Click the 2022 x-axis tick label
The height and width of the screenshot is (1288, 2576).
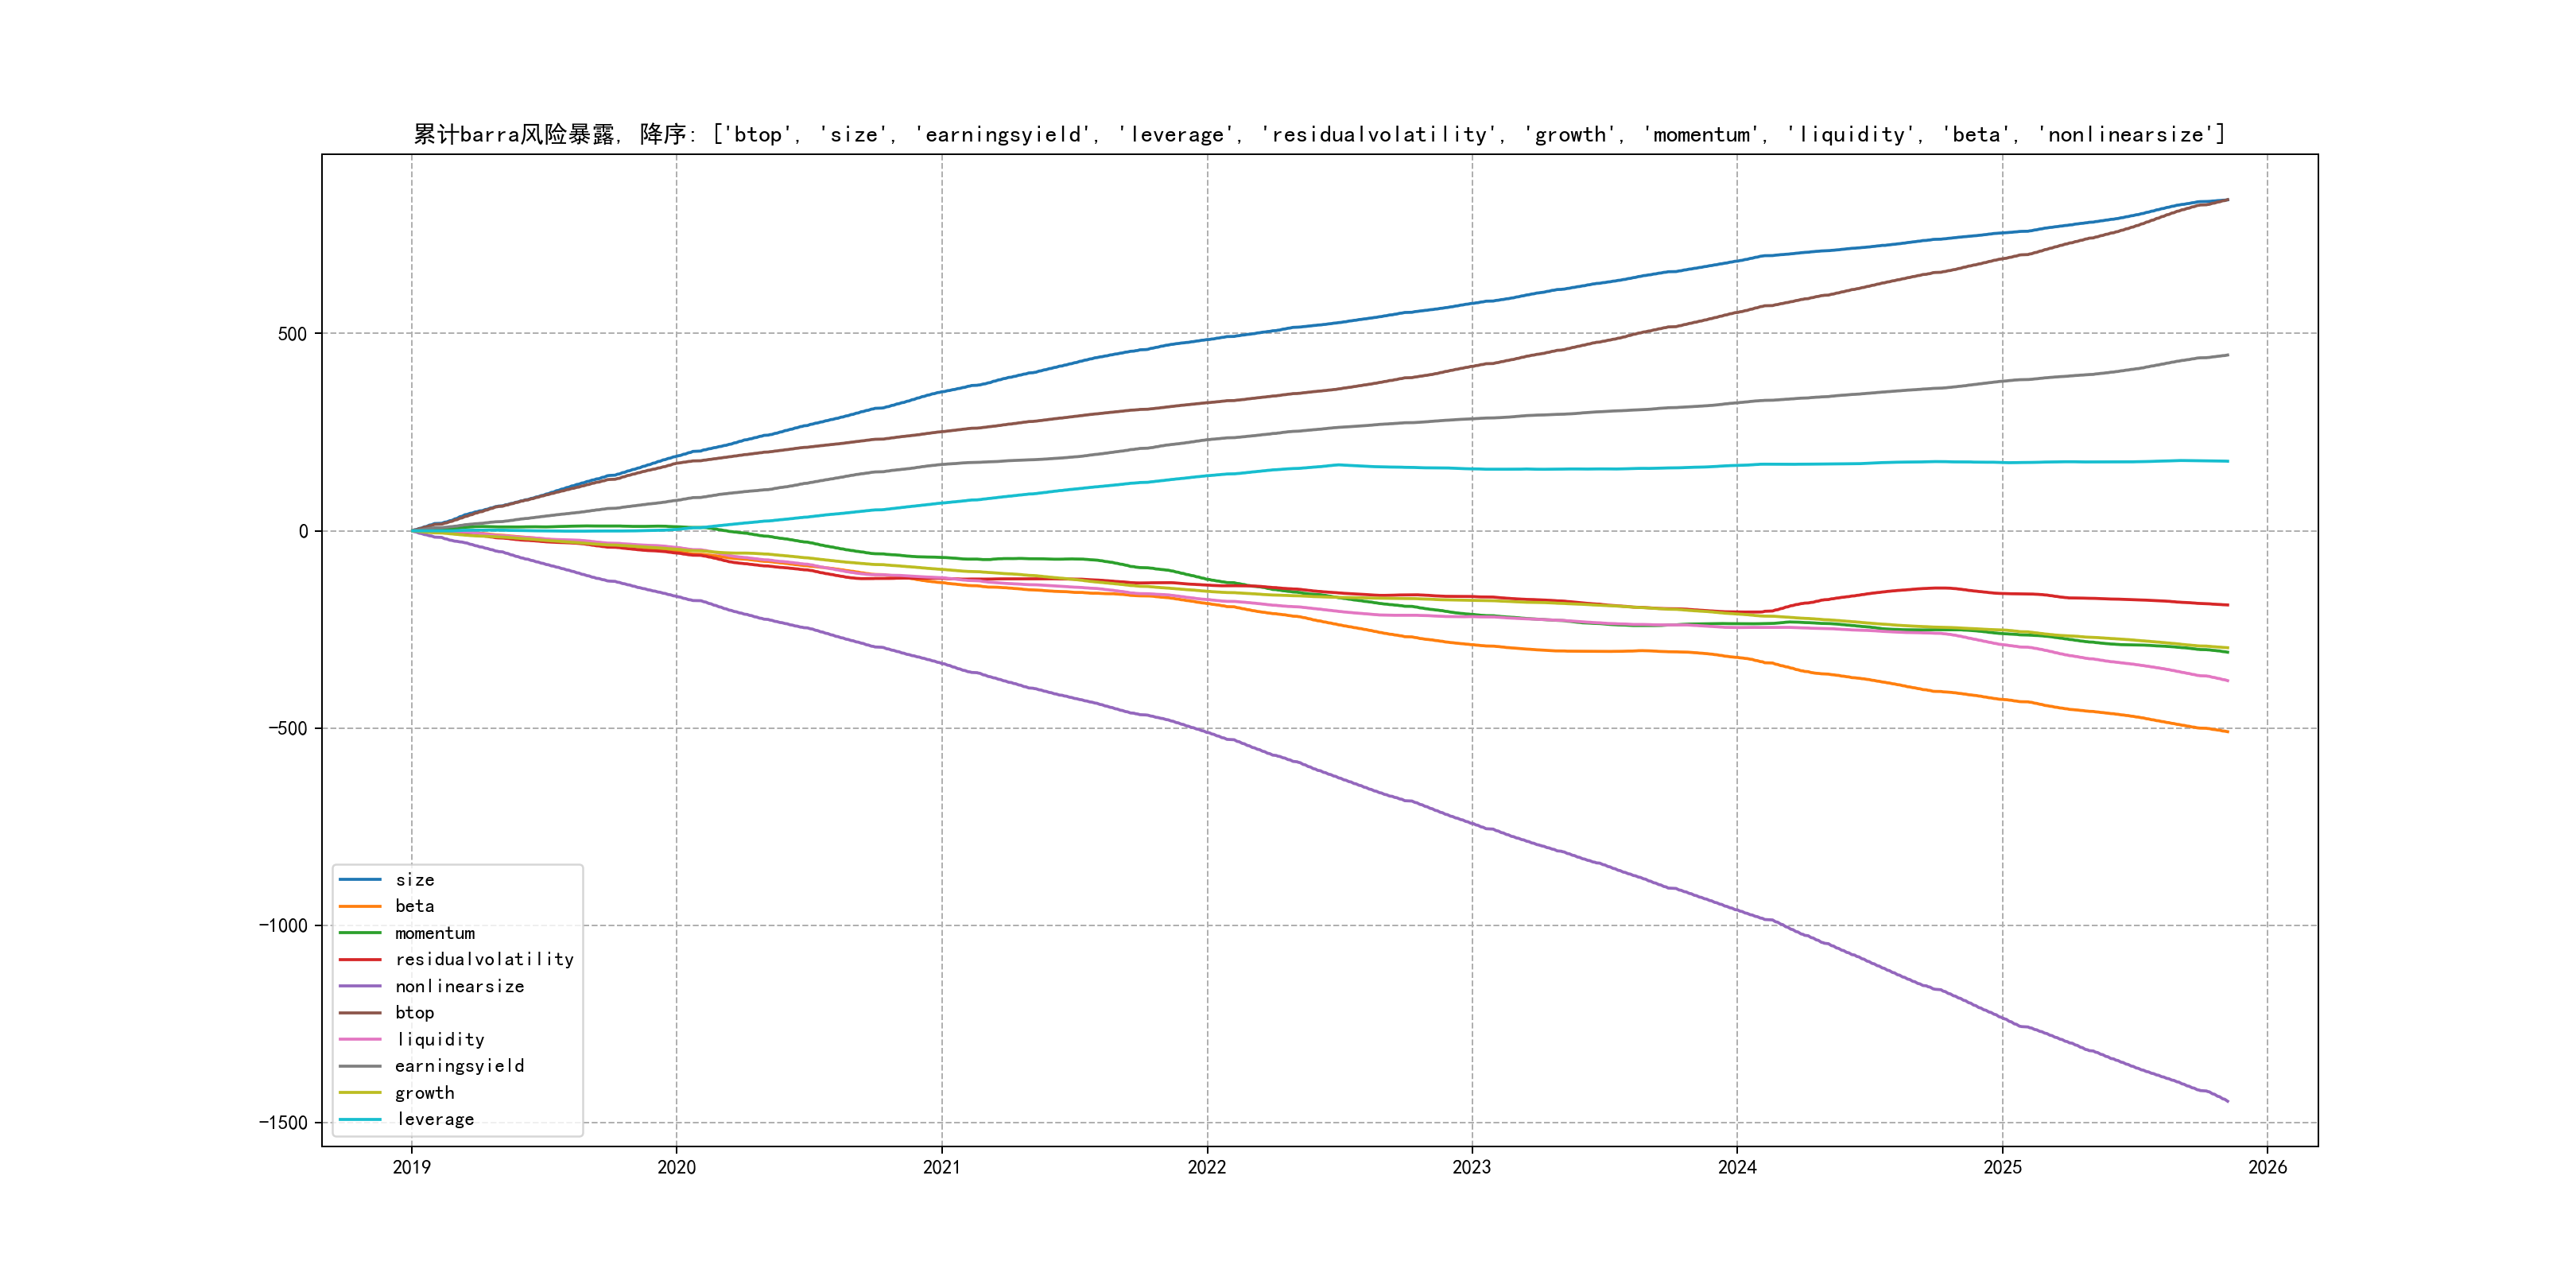[1206, 1167]
